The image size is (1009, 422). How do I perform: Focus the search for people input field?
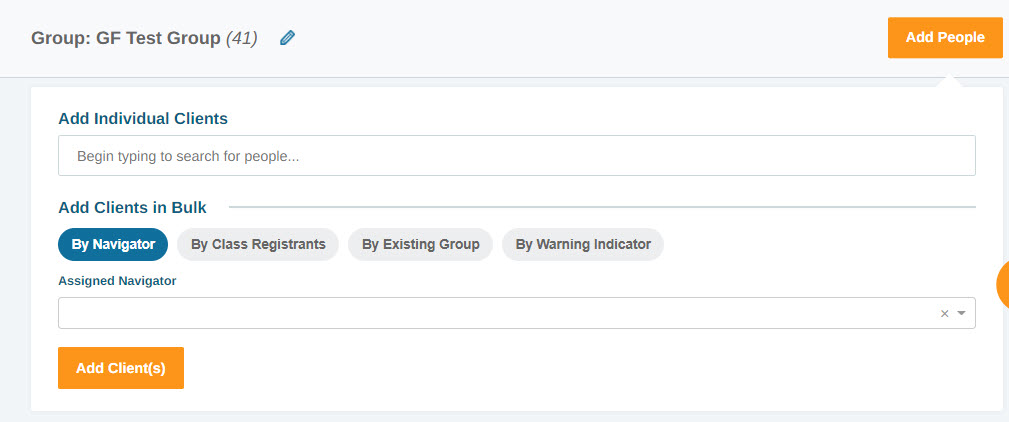[x=517, y=156]
